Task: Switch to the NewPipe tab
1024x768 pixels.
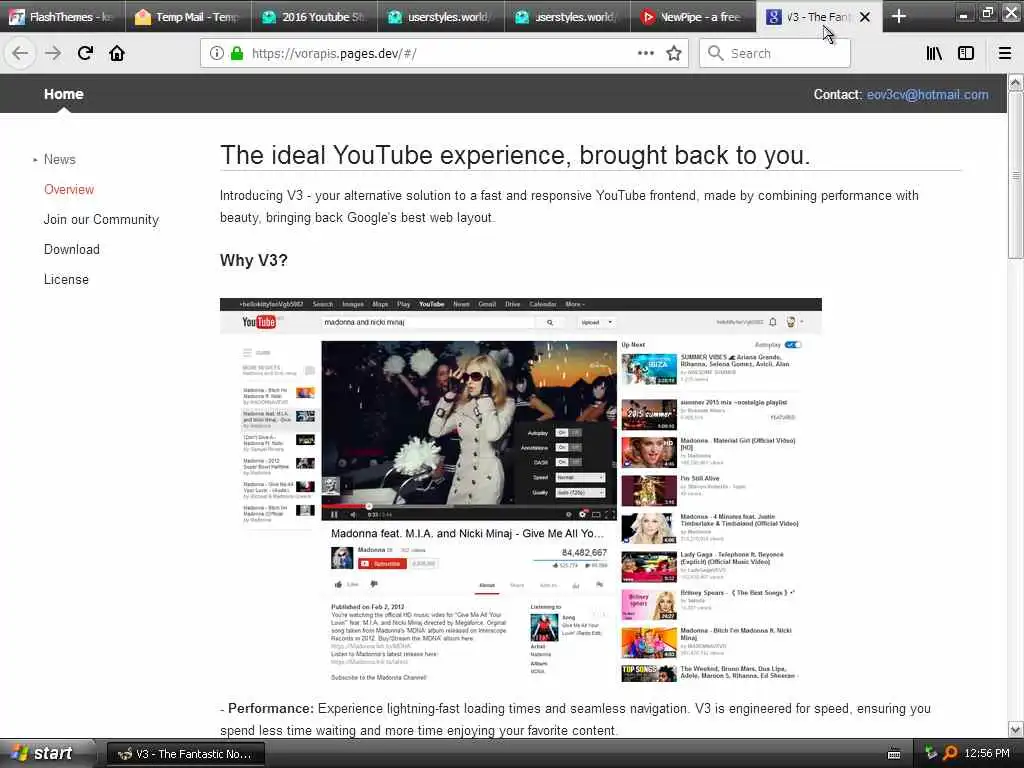Action: [x=694, y=16]
